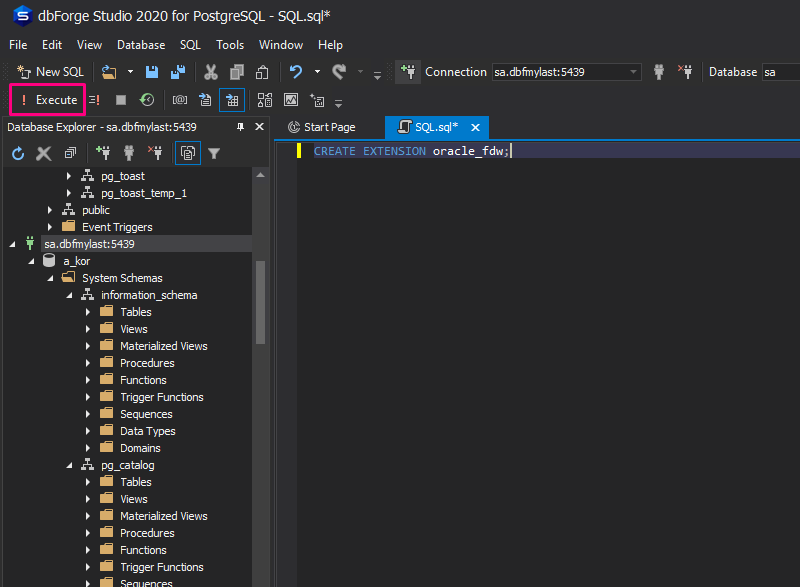
Task: Open the Database menu
Action: [x=141, y=45]
